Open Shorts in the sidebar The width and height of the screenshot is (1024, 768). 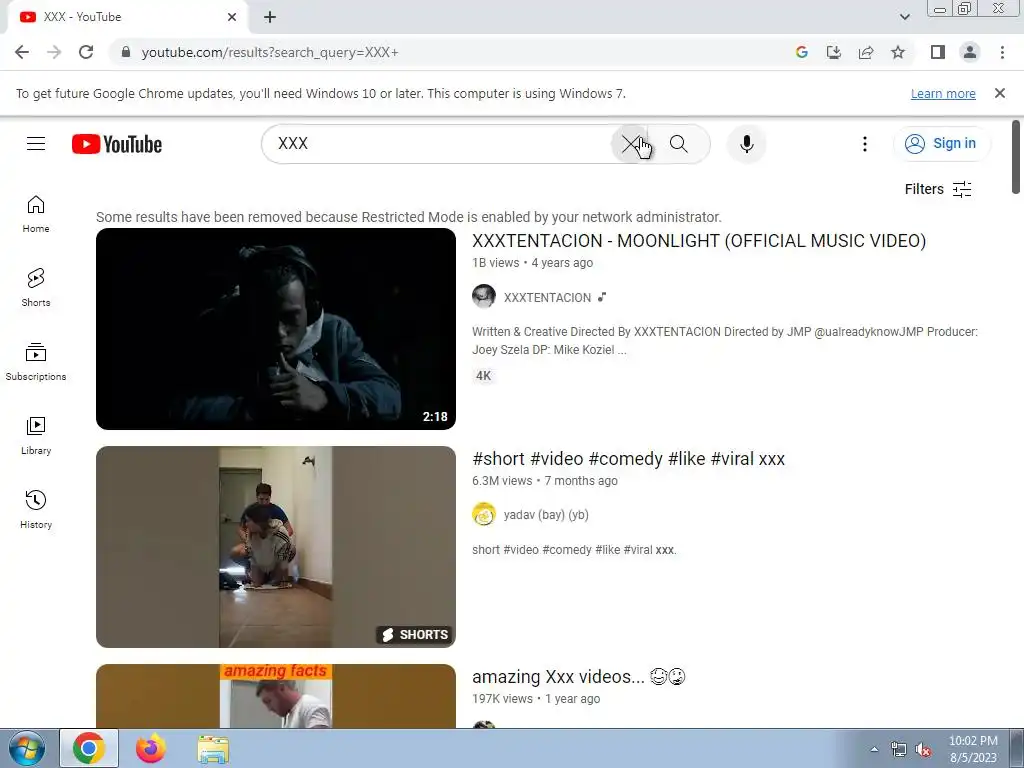point(36,288)
